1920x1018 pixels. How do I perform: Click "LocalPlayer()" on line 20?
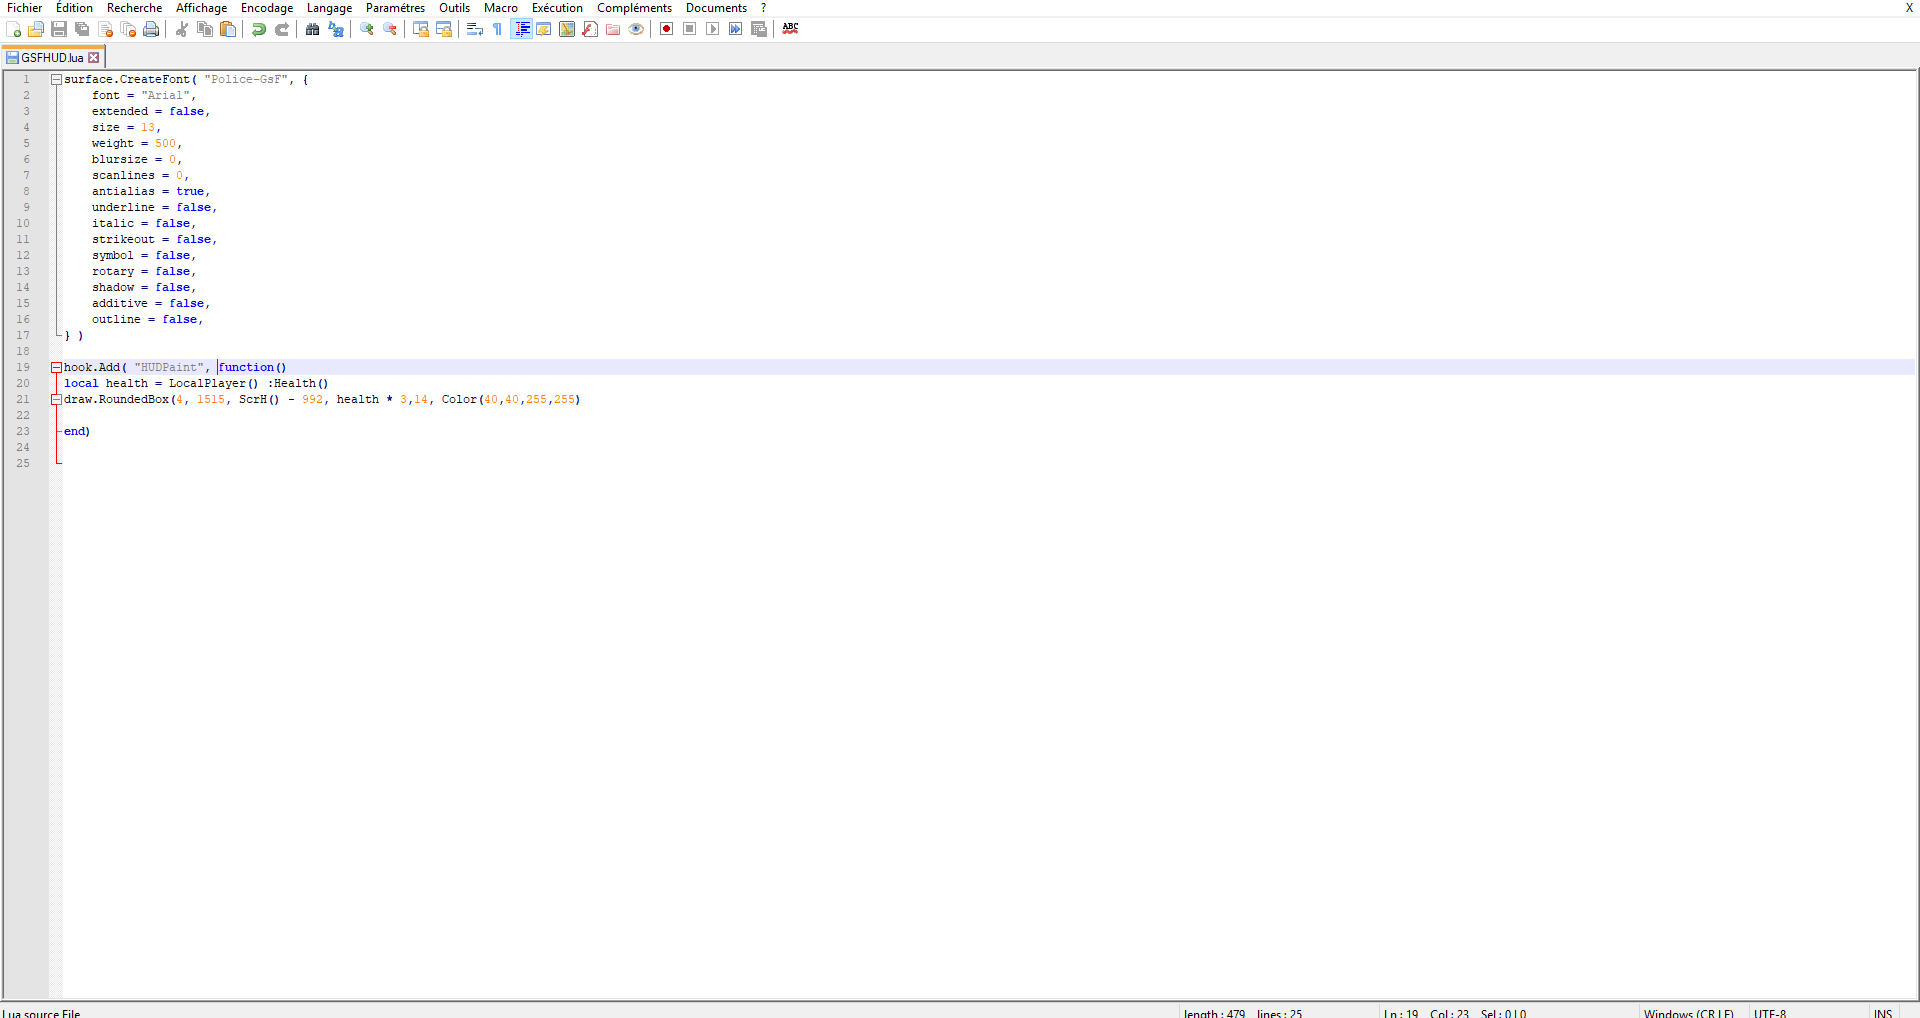[x=213, y=384]
